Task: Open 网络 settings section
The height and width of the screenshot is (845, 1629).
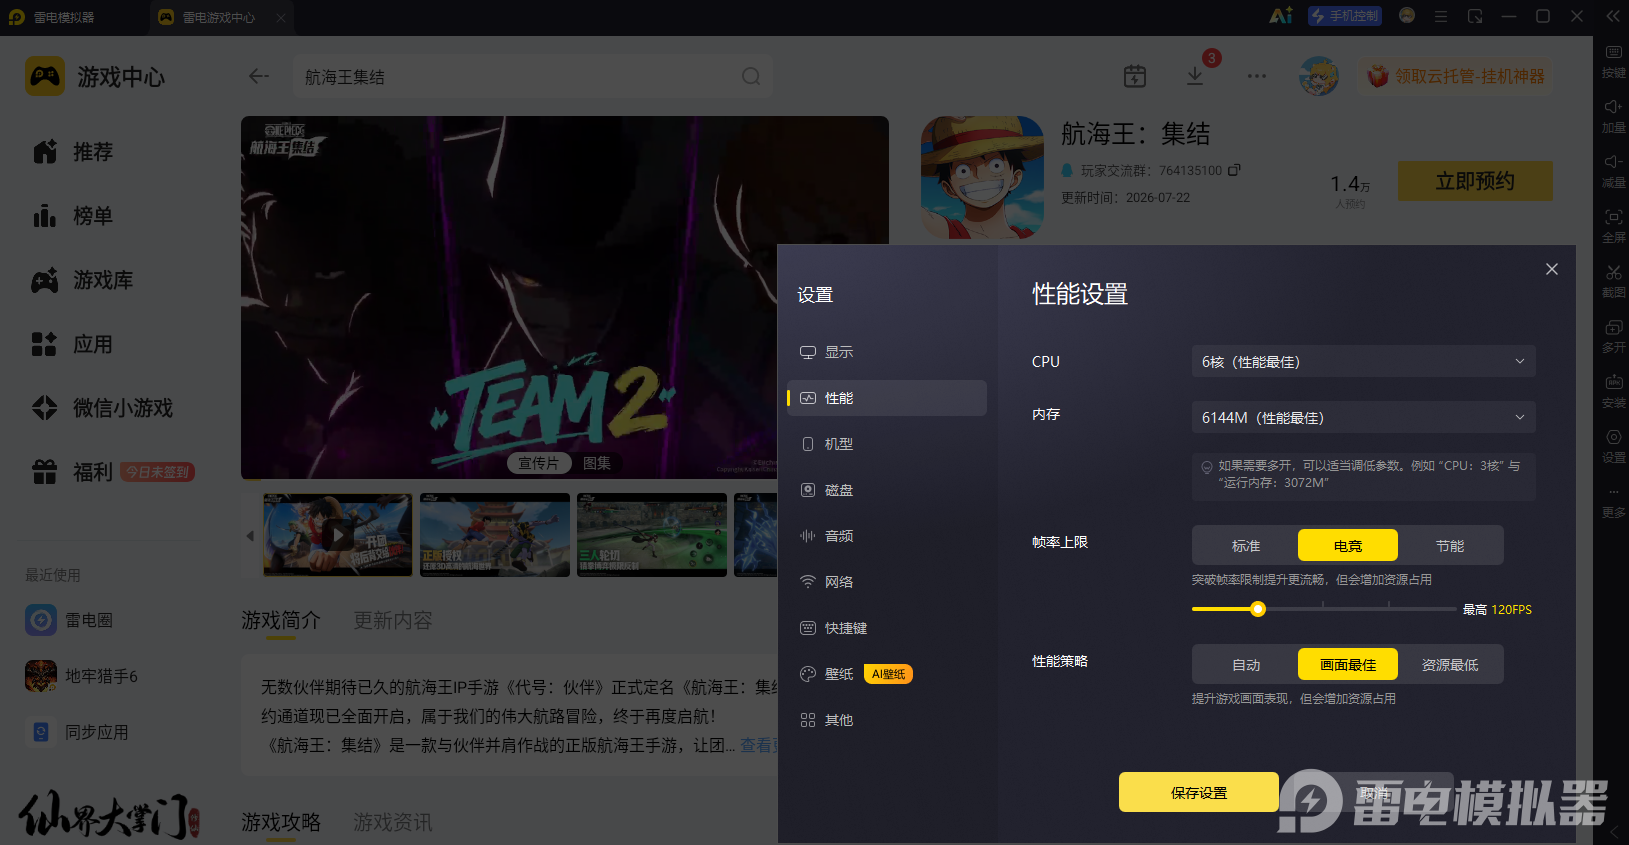Action: 887,582
